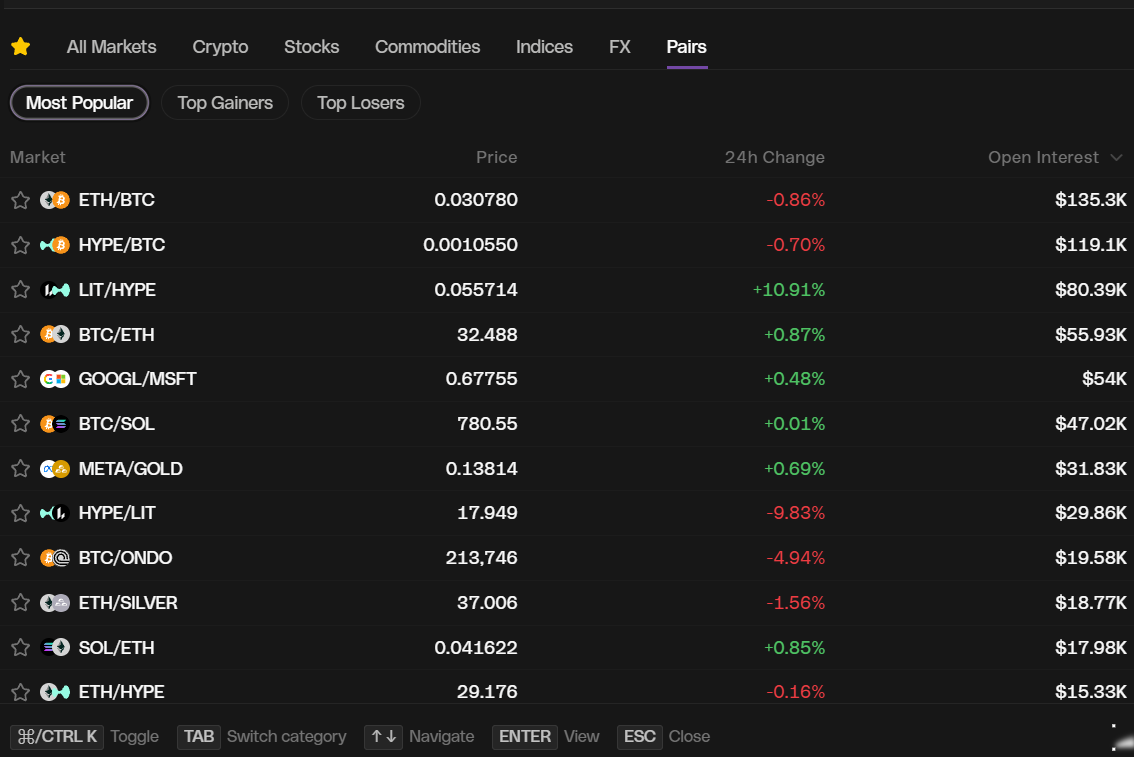The image size is (1134, 757).
Task: Click the BTC/SOL price 780.55
Action: (x=487, y=424)
